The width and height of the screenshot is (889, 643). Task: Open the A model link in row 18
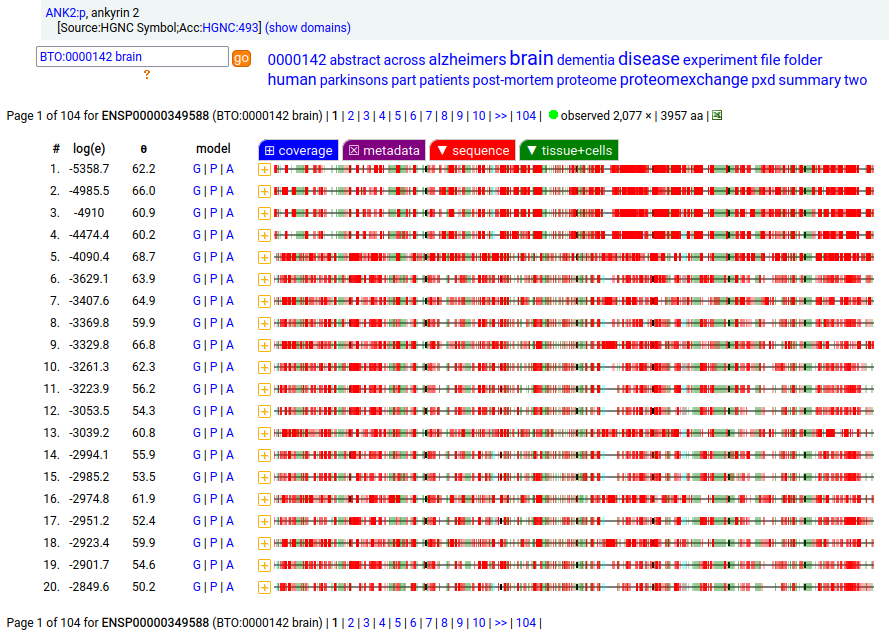click(230, 543)
